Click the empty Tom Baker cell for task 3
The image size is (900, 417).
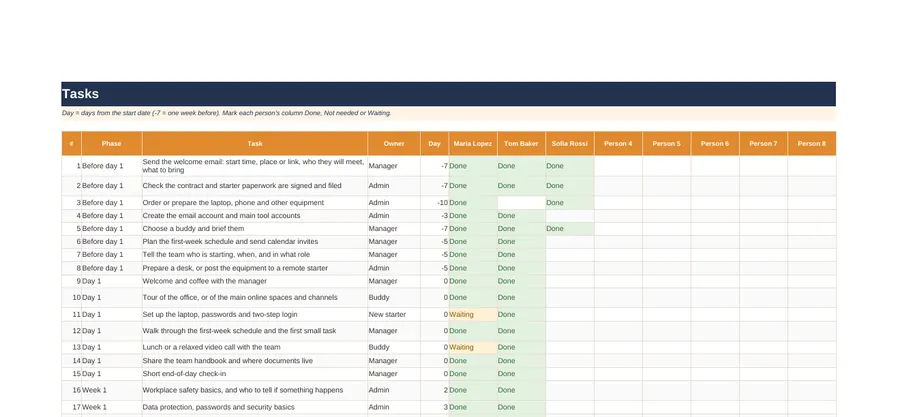521,202
